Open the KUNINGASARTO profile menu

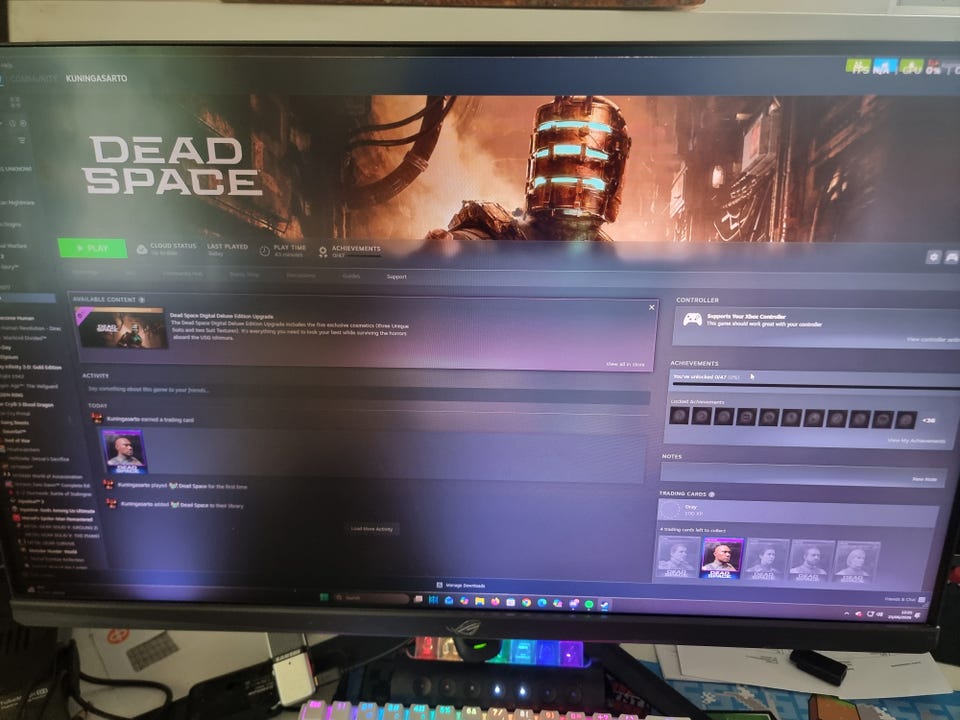click(x=97, y=78)
